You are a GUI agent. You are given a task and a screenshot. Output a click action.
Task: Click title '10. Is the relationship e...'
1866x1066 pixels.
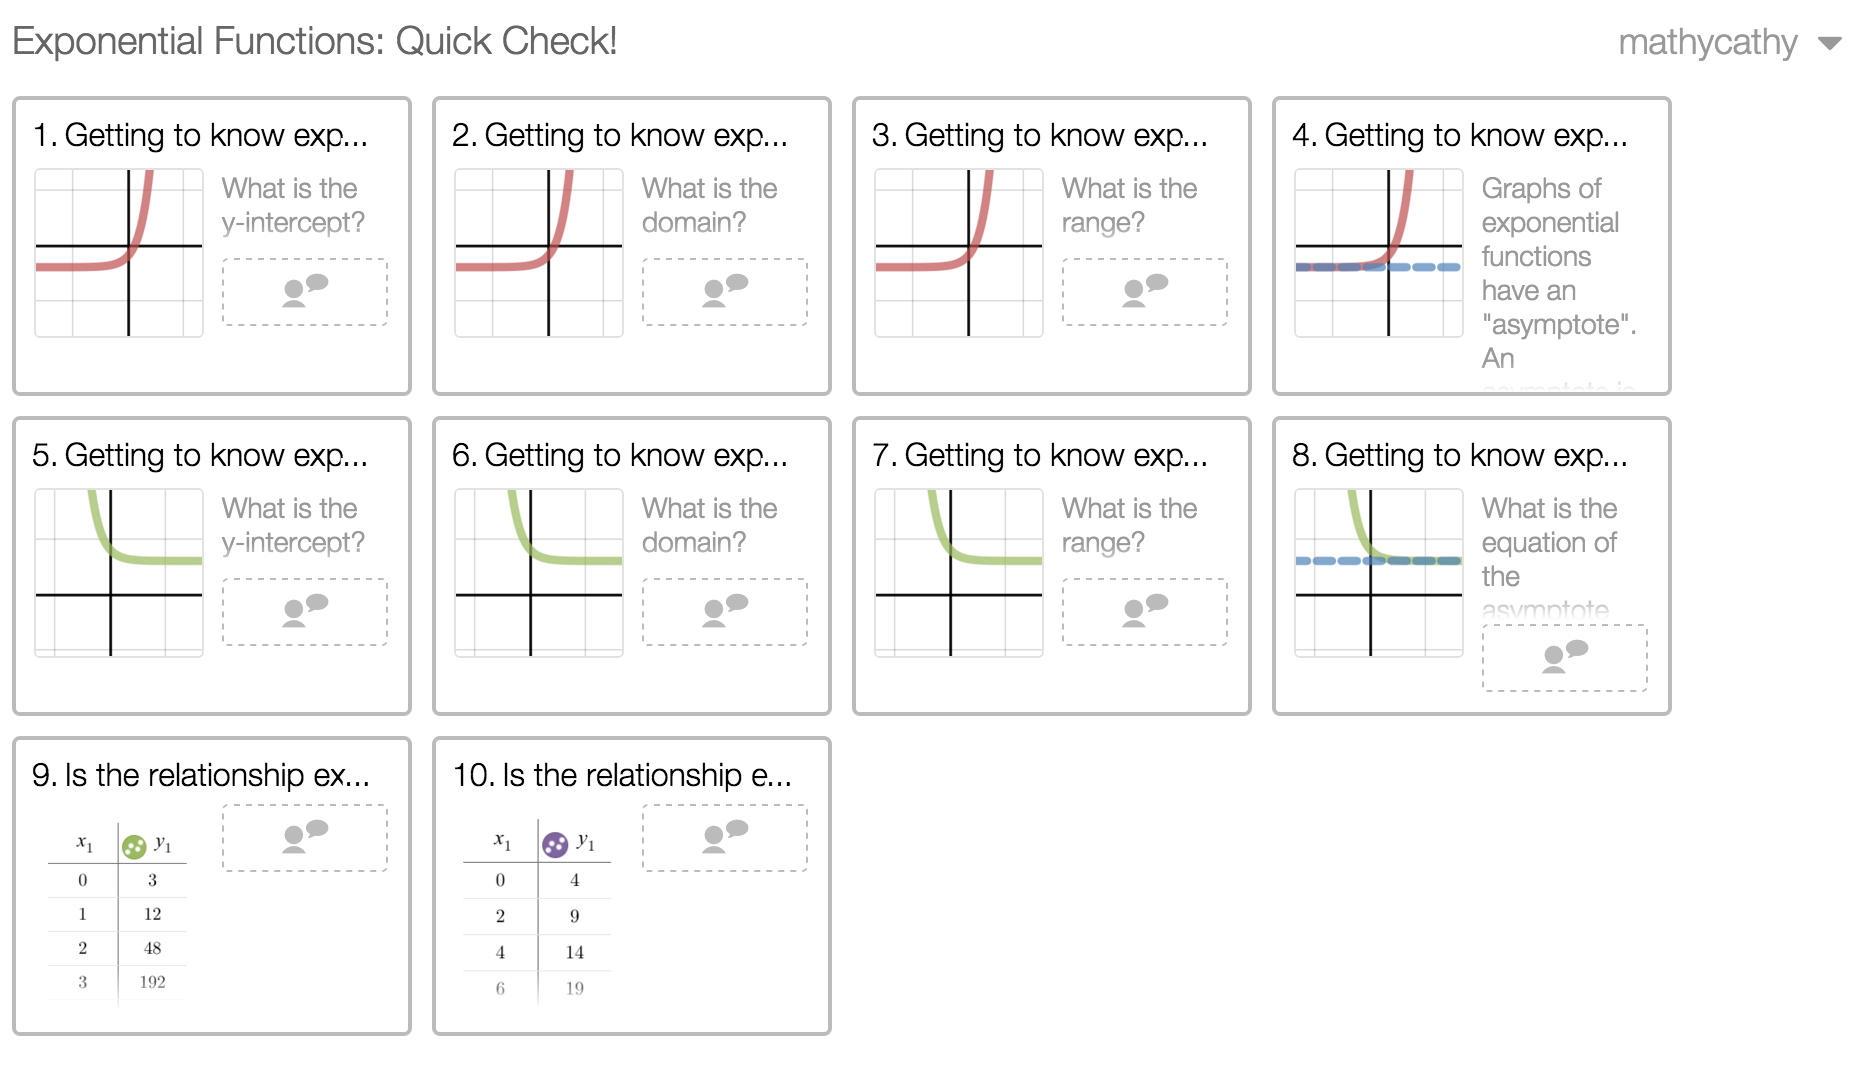point(622,775)
